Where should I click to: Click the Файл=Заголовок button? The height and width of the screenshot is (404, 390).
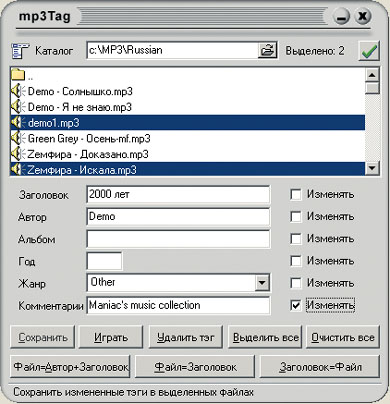(195, 367)
